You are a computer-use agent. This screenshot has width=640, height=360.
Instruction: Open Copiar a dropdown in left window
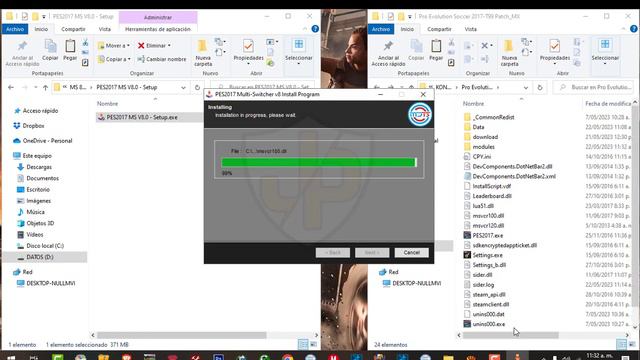(114, 59)
